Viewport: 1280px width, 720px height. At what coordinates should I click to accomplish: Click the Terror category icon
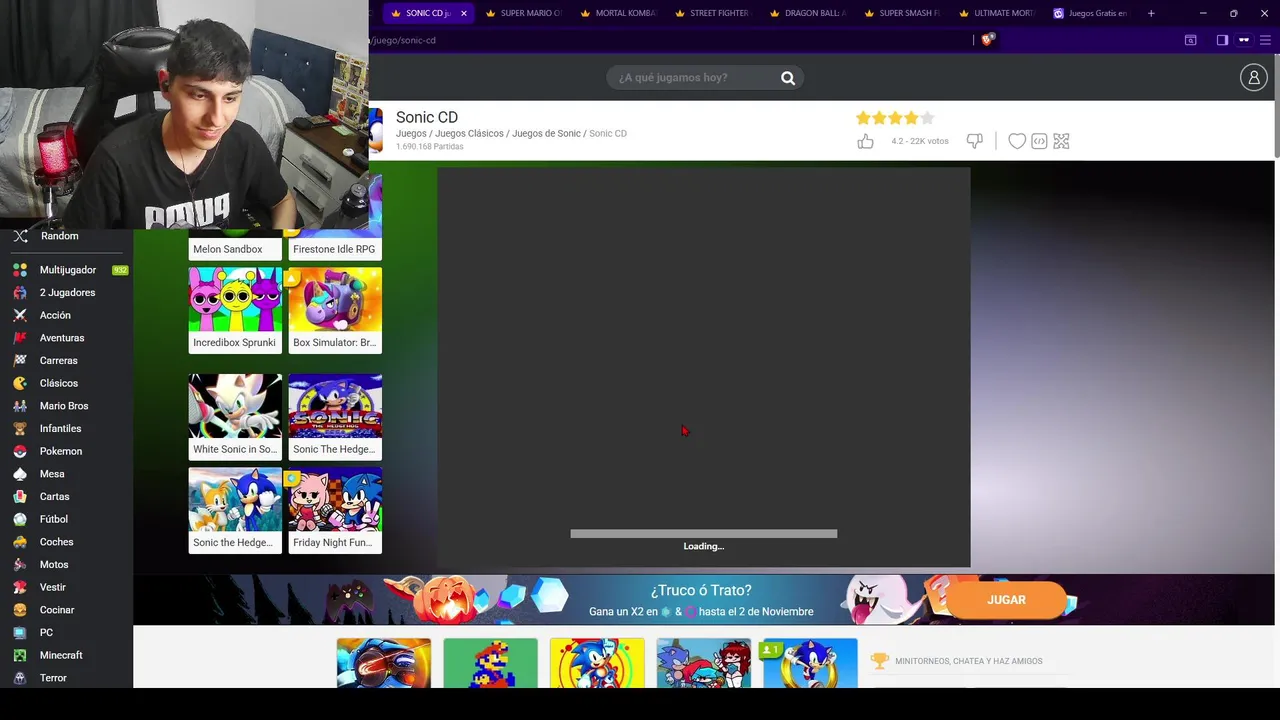point(20,678)
